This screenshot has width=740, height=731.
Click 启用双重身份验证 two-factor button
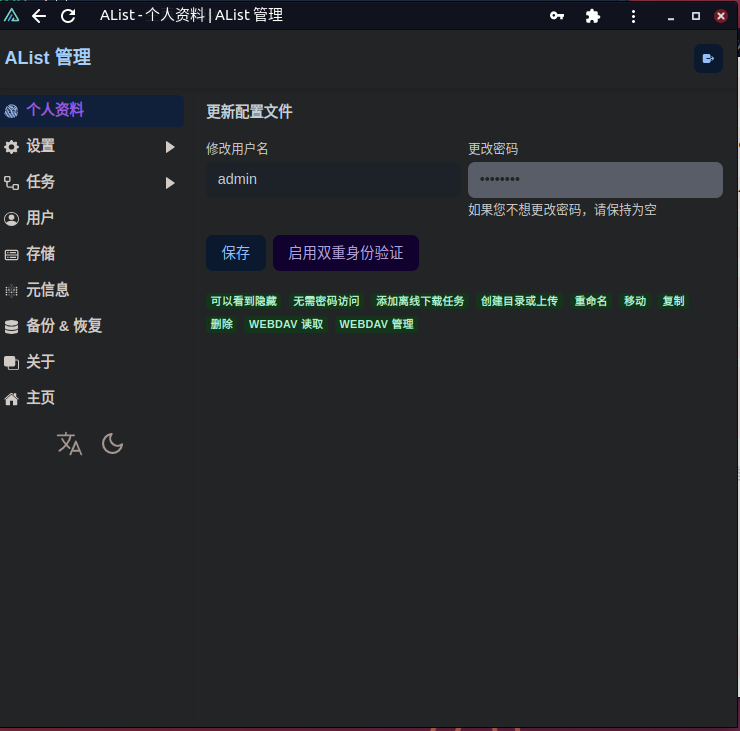click(345, 253)
